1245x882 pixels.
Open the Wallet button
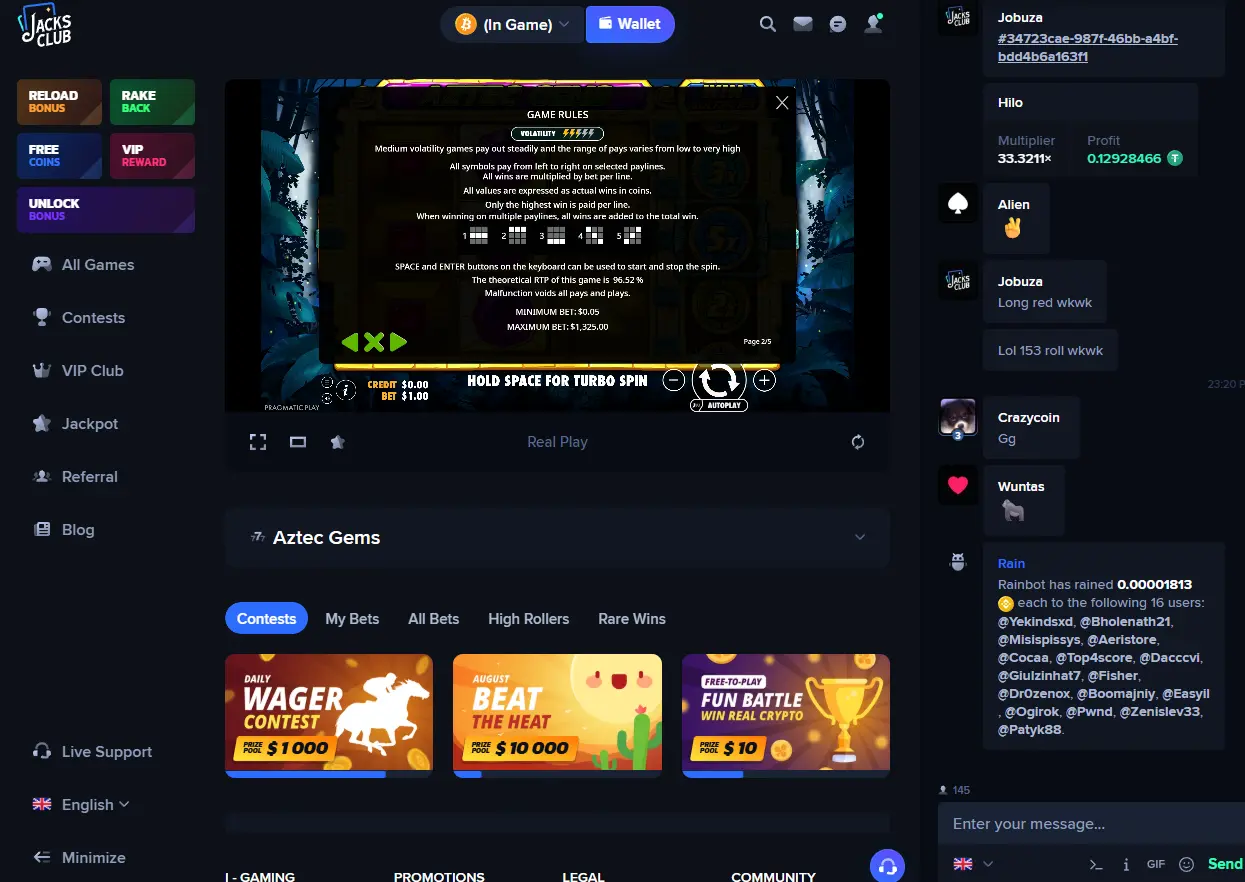point(630,24)
